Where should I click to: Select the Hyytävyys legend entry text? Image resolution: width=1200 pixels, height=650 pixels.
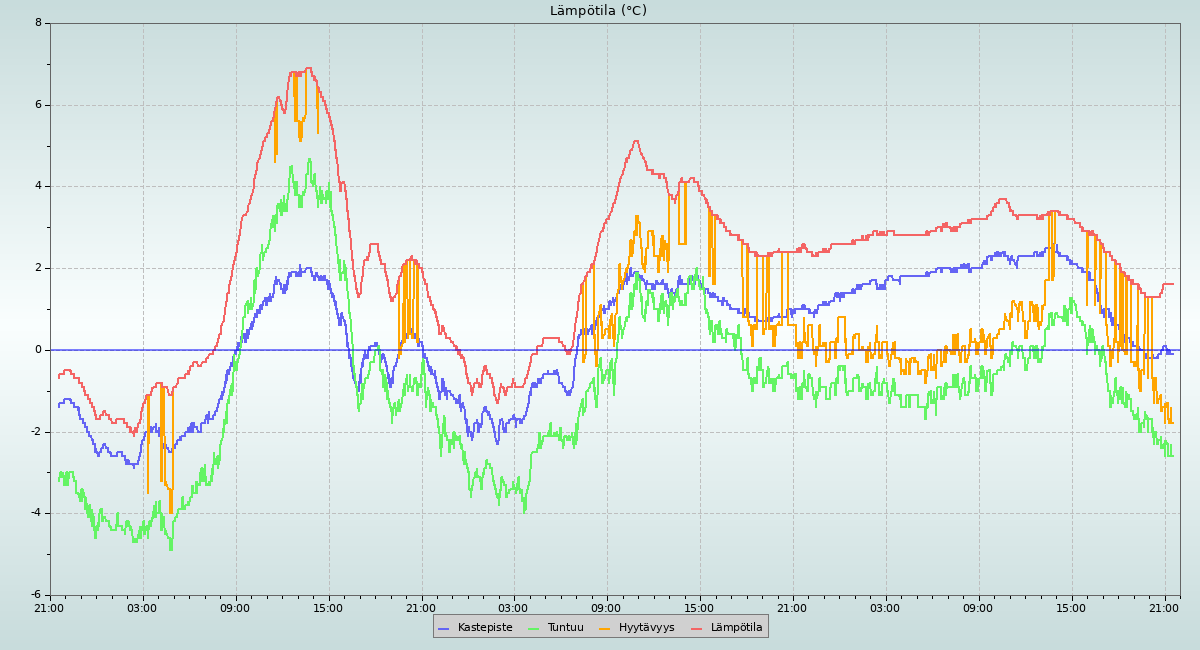[646, 628]
